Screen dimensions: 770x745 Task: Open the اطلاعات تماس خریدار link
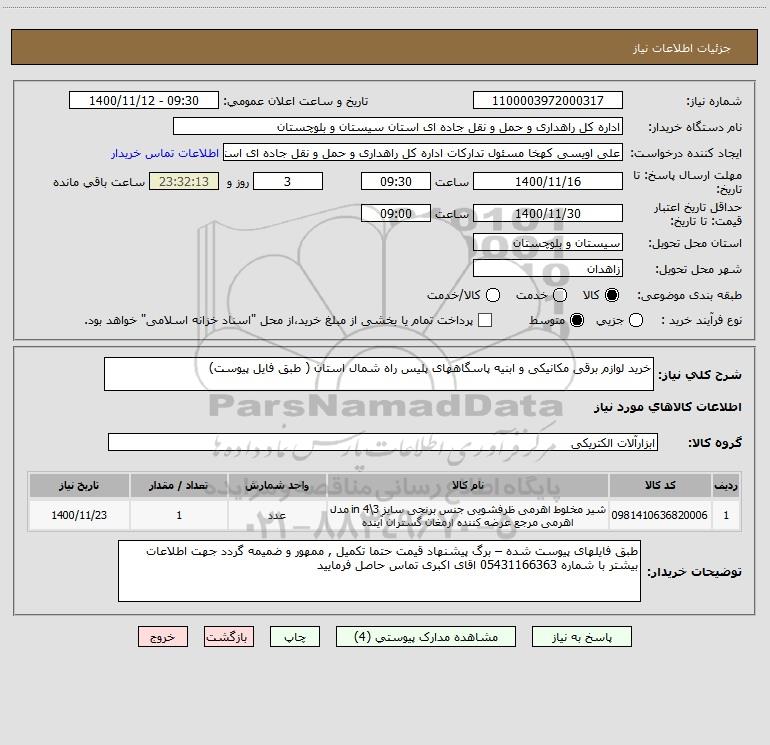165,153
